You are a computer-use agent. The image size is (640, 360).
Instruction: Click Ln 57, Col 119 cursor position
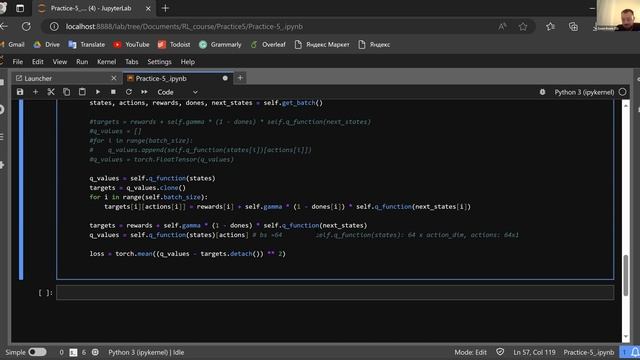[x=534, y=352]
